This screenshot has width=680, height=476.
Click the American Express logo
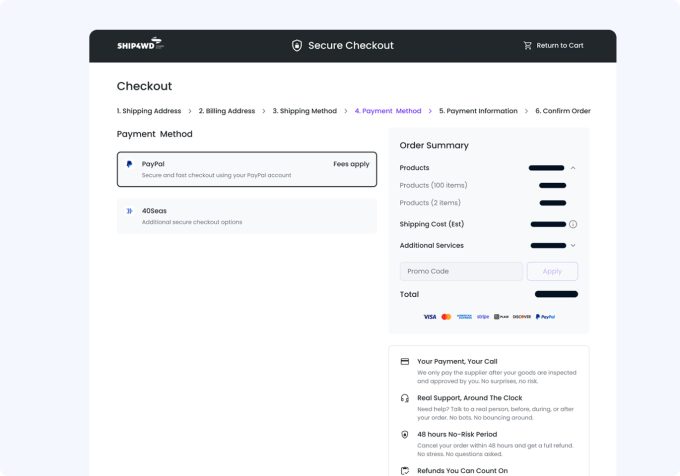pos(464,317)
